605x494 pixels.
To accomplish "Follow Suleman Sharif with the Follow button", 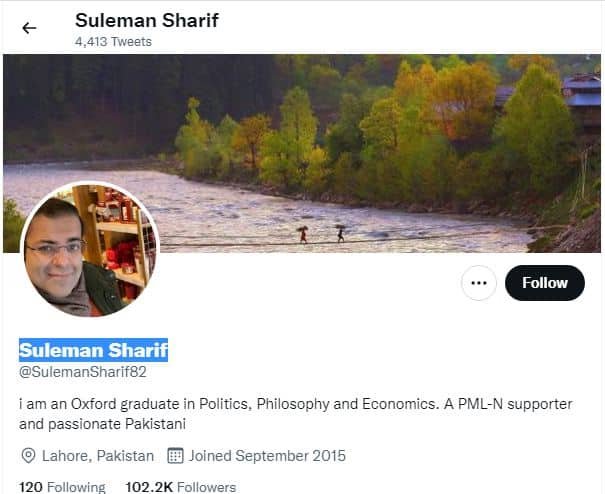I will [544, 283].
